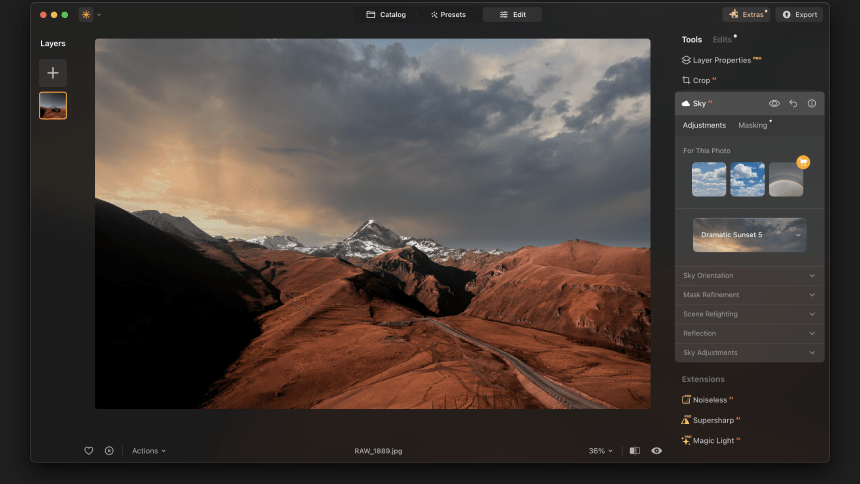This screenshot has height=484, width=860.
Task: Open the Magic Light extension
Action: coord(717,440)
